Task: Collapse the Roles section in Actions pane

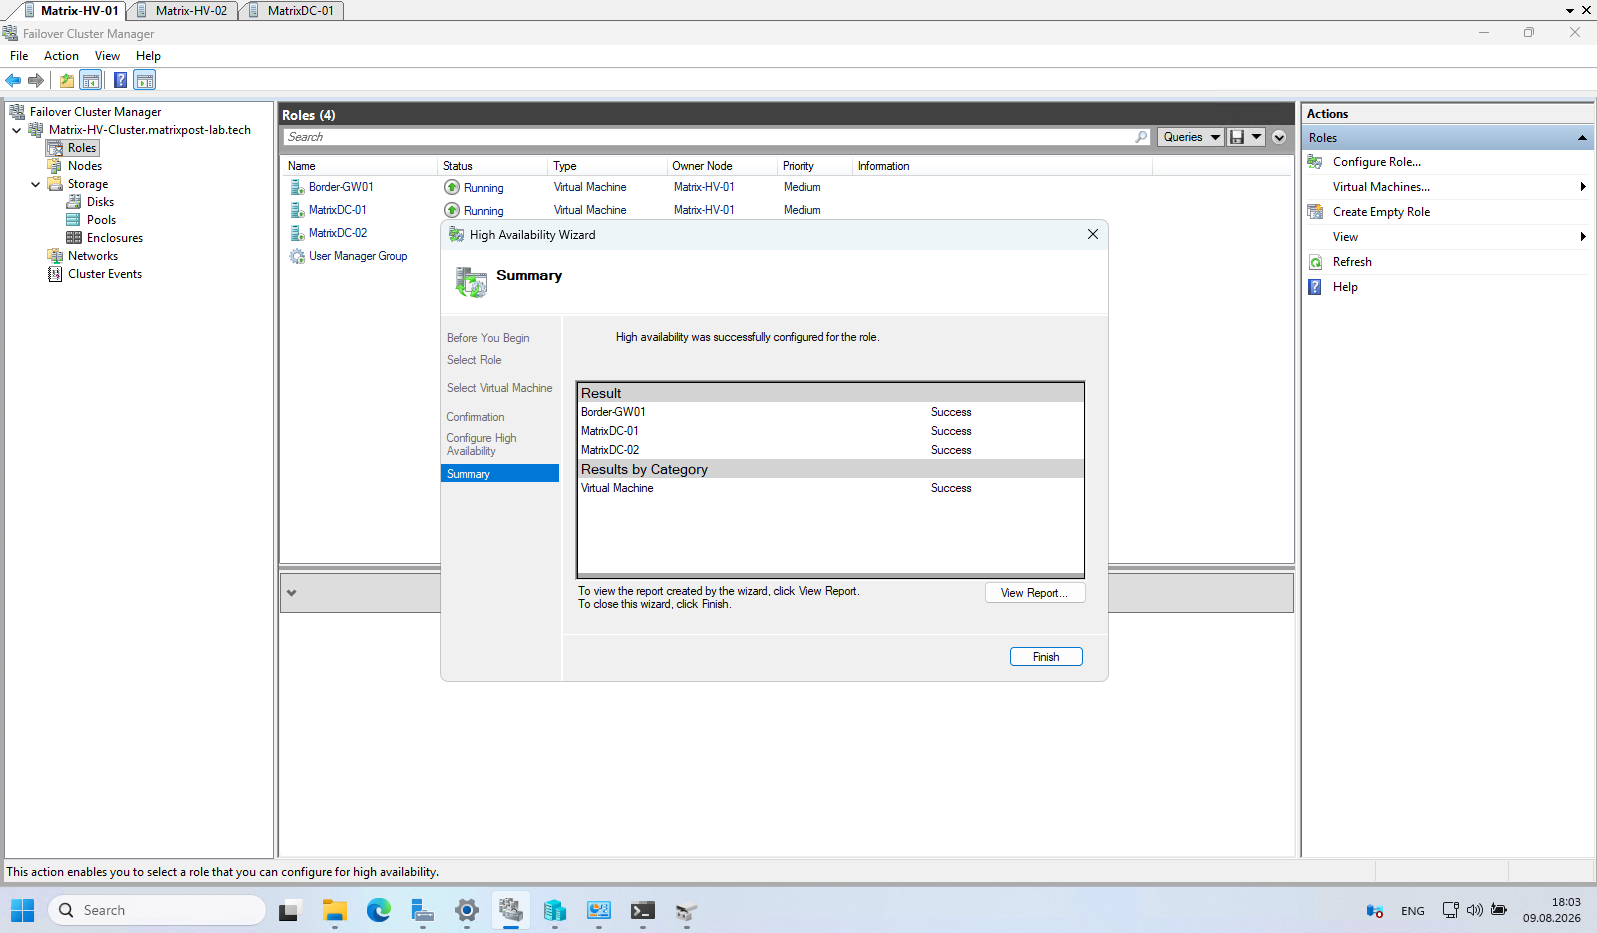Action: [1582, 138]
